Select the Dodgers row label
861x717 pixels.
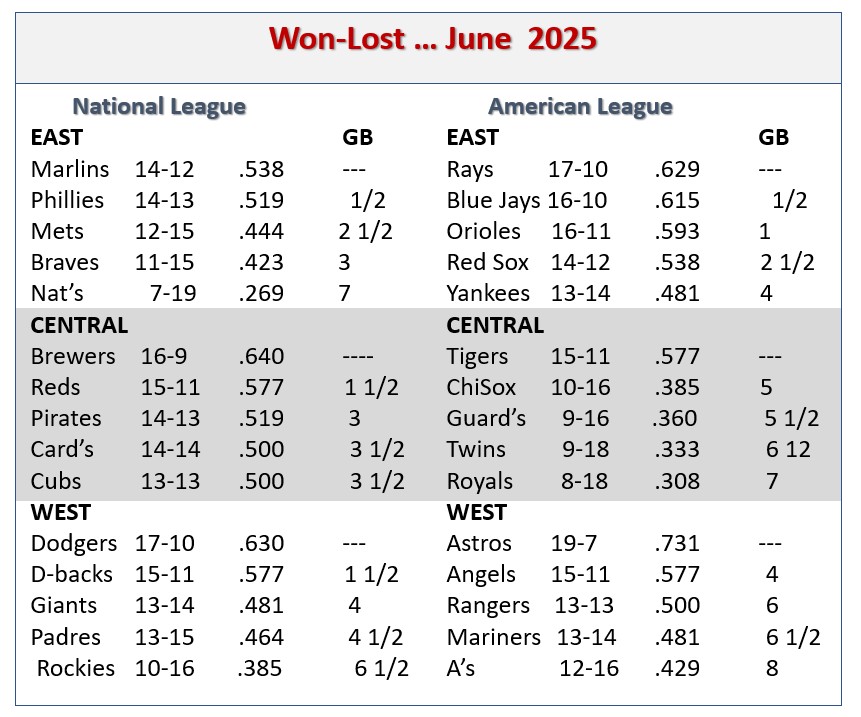tap(74, 544)
